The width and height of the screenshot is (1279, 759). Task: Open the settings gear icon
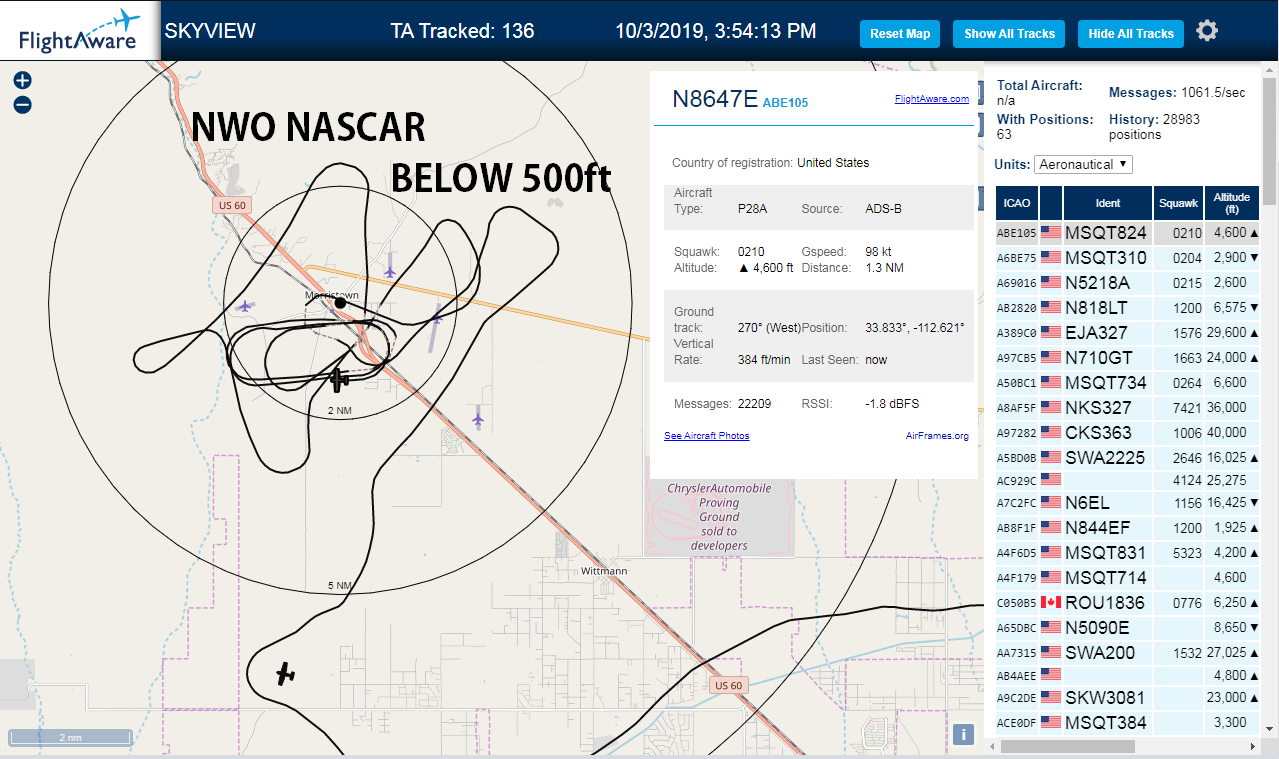(1207, 31)
